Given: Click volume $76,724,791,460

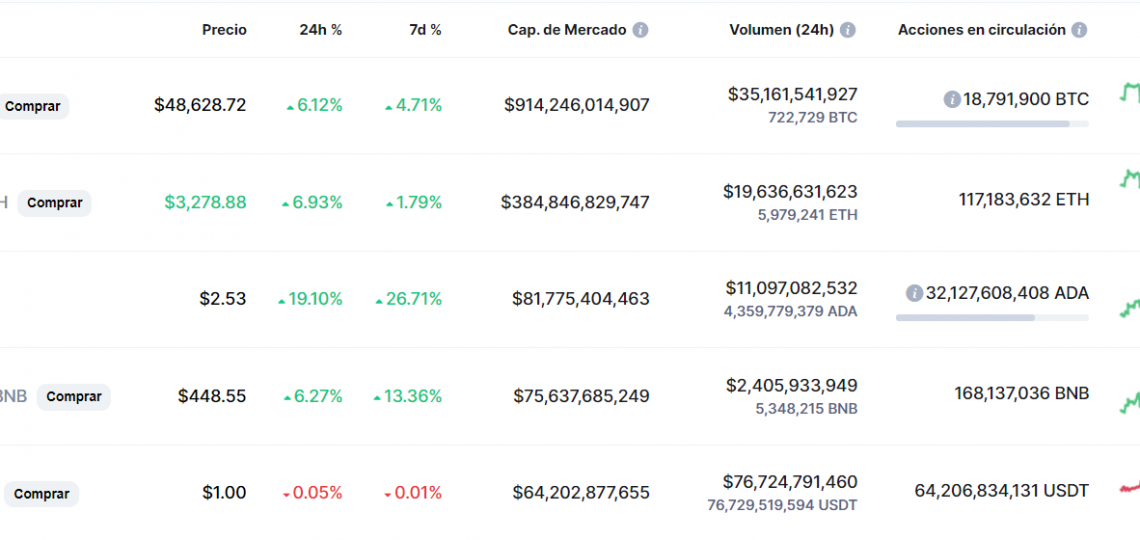Looking at the screenshot, I should click(x=790, y=481).
